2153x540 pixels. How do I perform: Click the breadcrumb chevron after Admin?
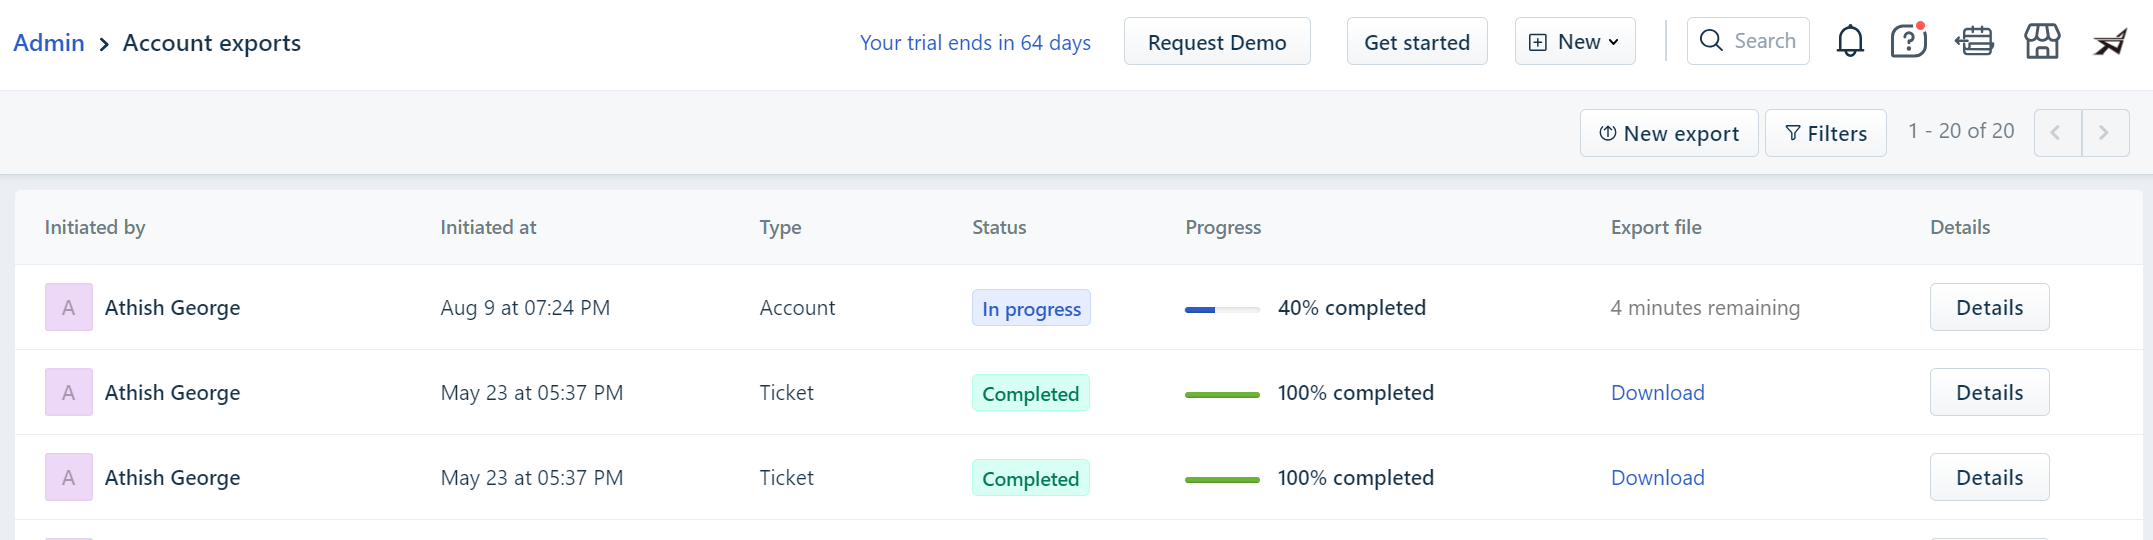tap(104, 44)
